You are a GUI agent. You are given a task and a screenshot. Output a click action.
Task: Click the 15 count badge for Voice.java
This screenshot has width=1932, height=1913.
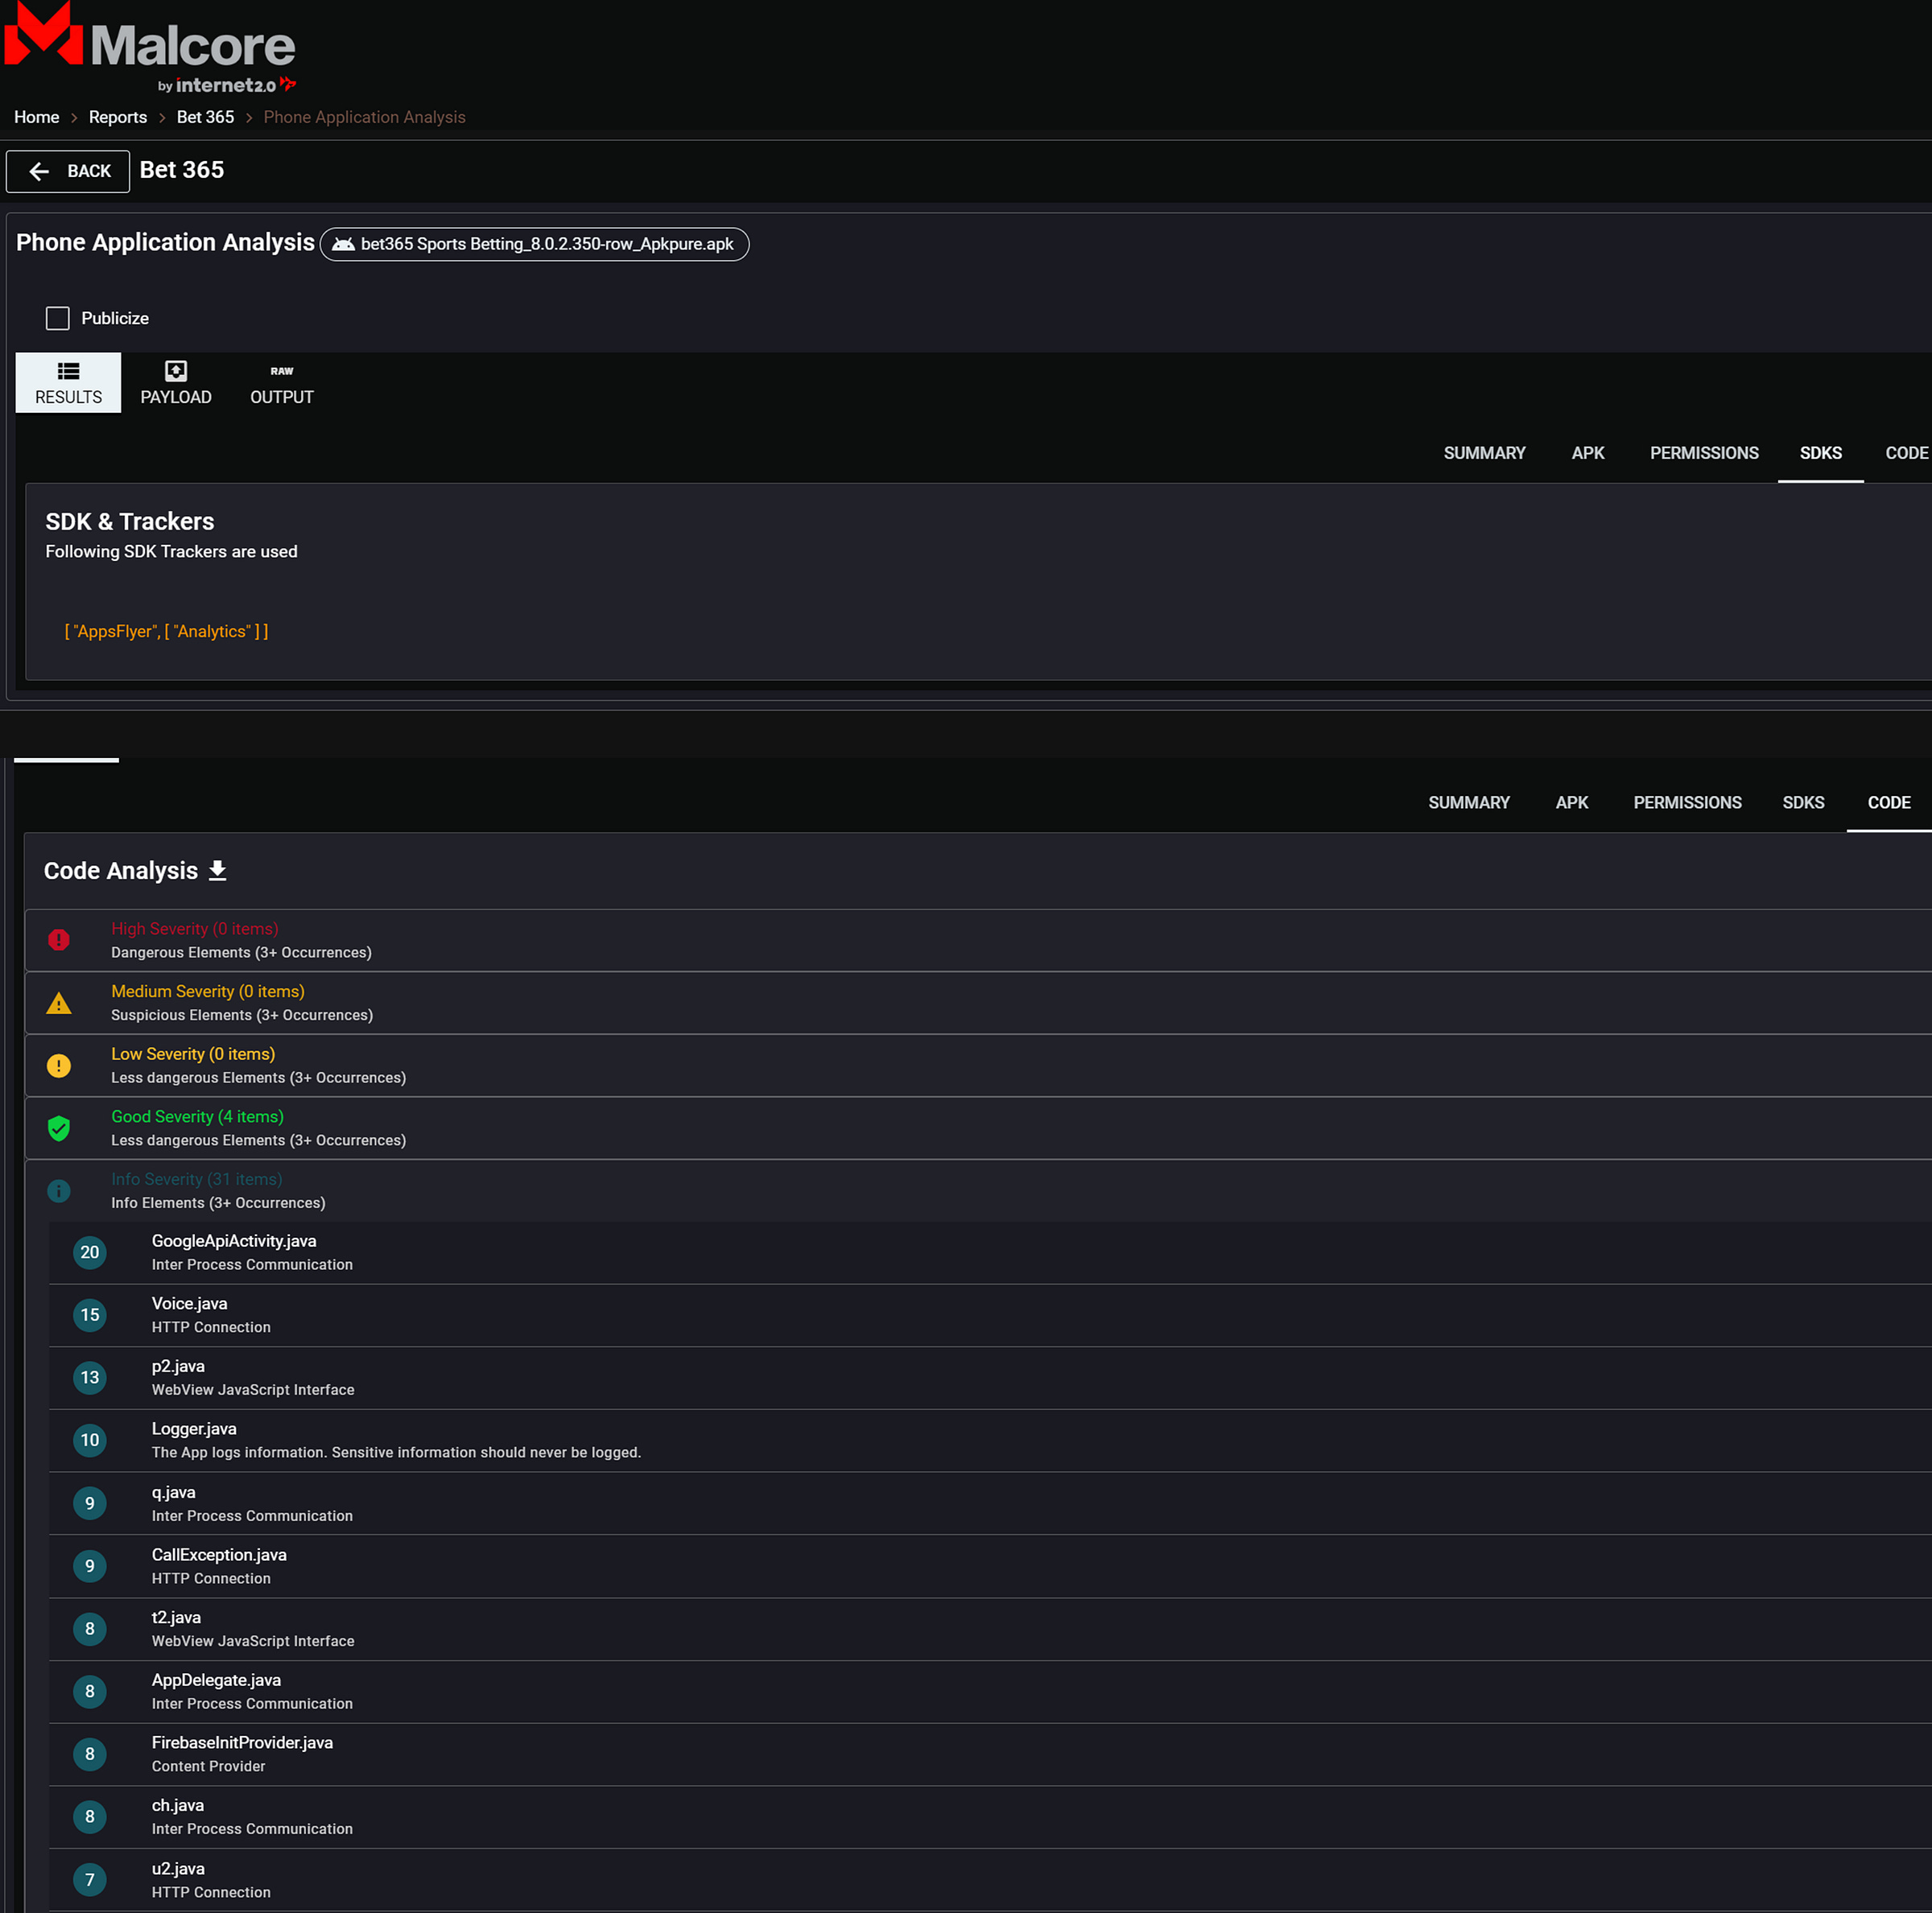[90, 1315]
